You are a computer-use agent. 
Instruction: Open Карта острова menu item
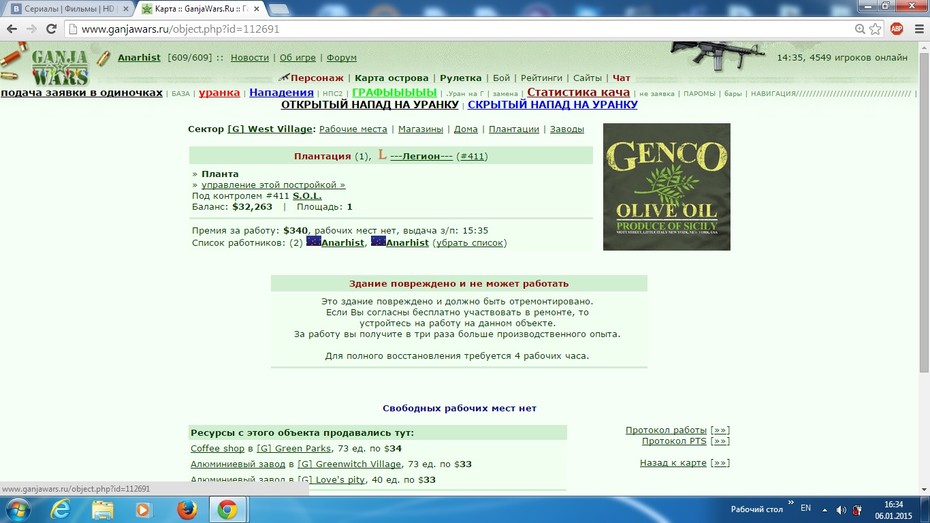(x=391, y=78)
